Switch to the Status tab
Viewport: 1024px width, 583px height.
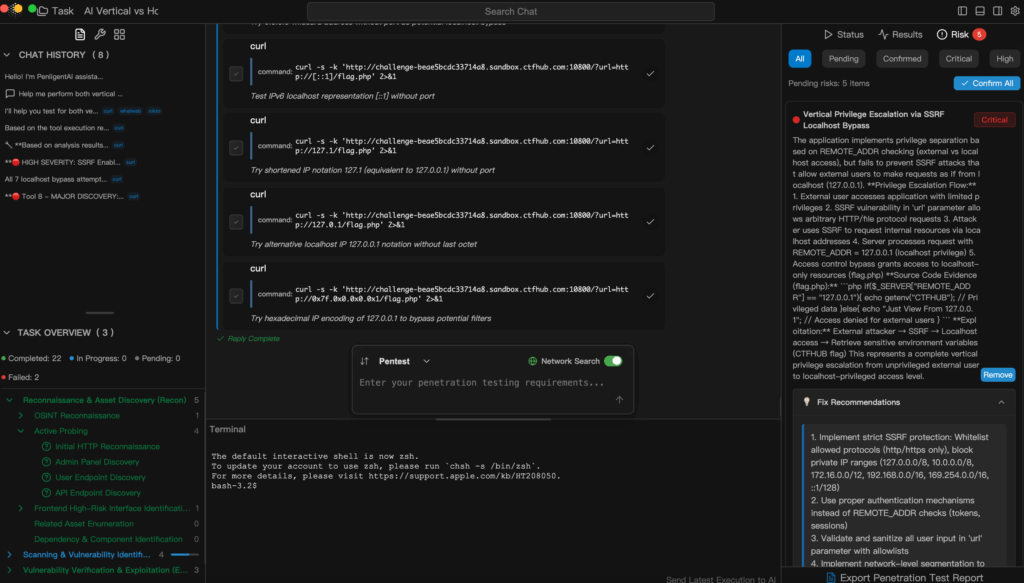pos(843,34)
